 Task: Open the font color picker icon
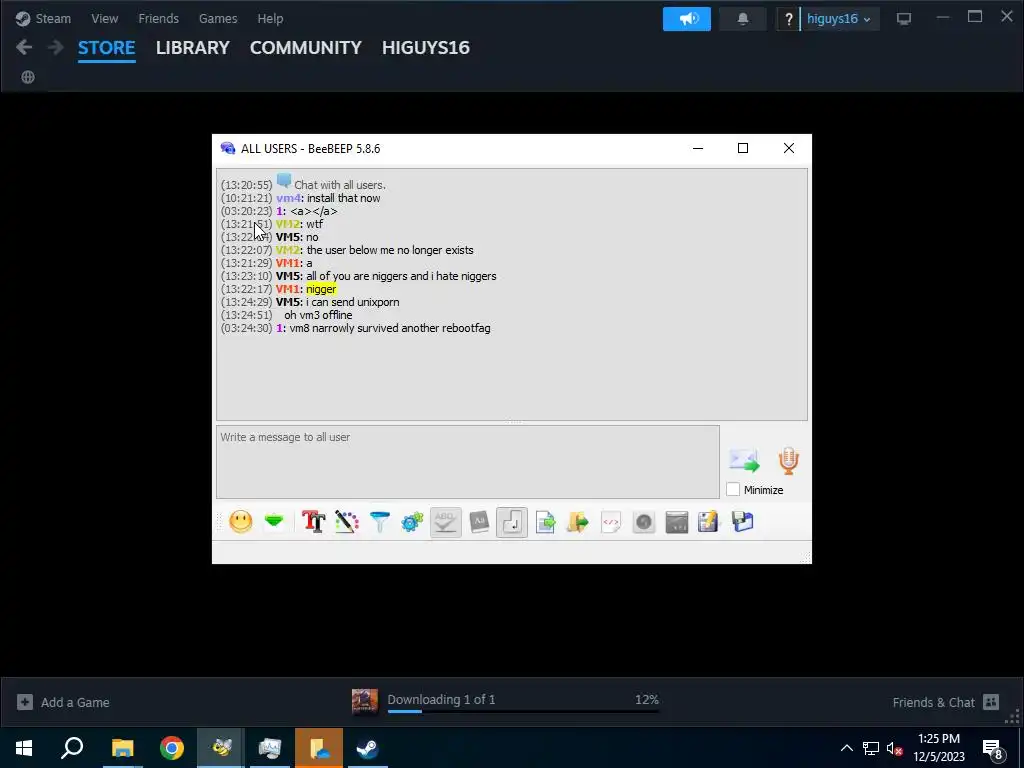pyautogui.click(x=347, y=522)
